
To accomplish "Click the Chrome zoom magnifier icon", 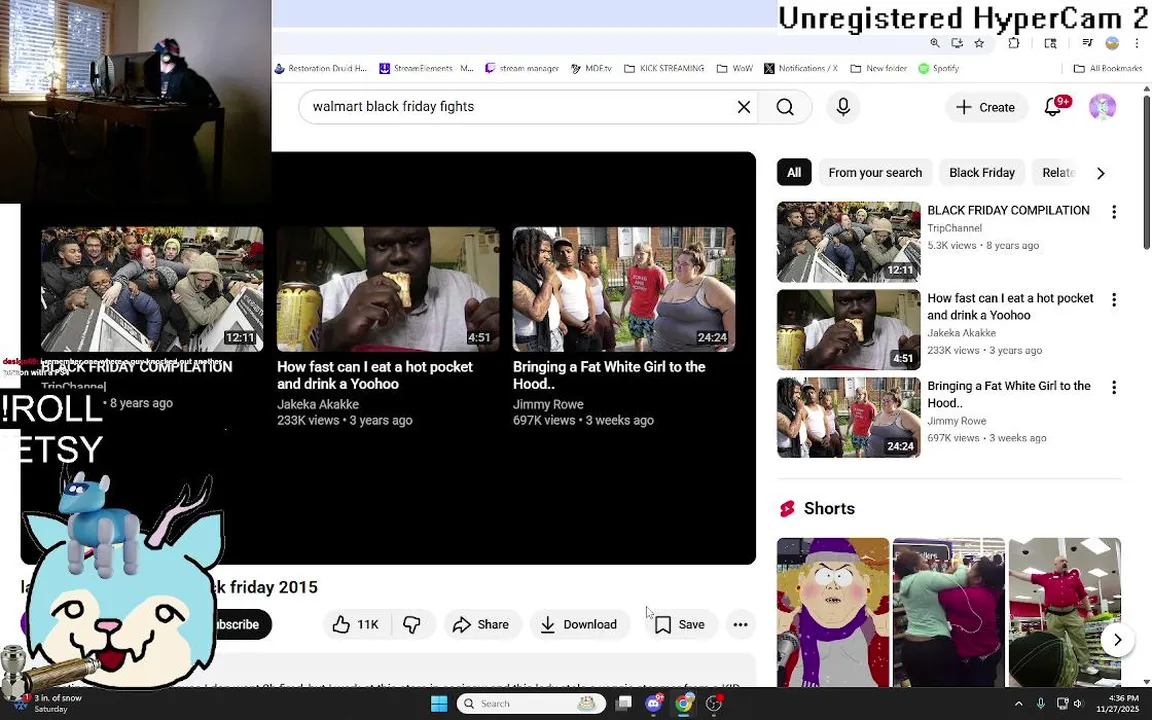I will [x=935, y=43].
